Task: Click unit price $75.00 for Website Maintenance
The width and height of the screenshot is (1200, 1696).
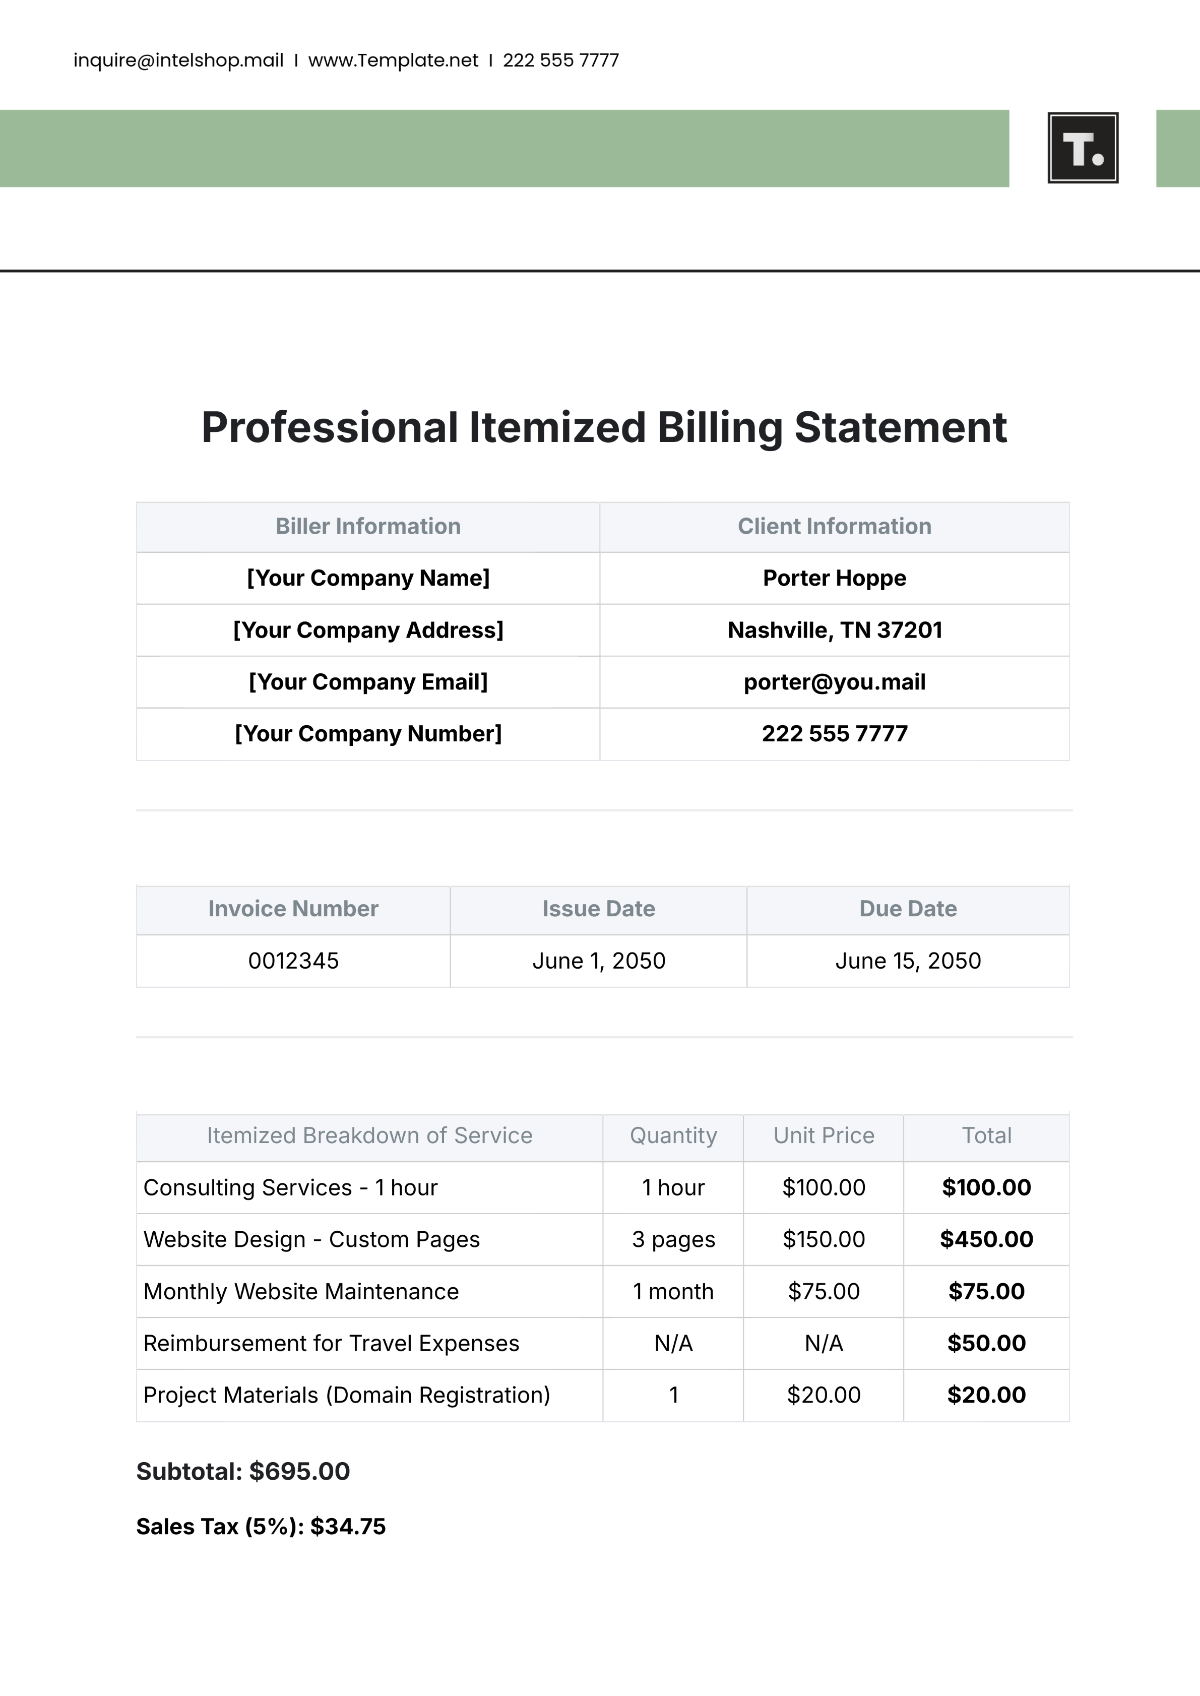Action: 824,1292
